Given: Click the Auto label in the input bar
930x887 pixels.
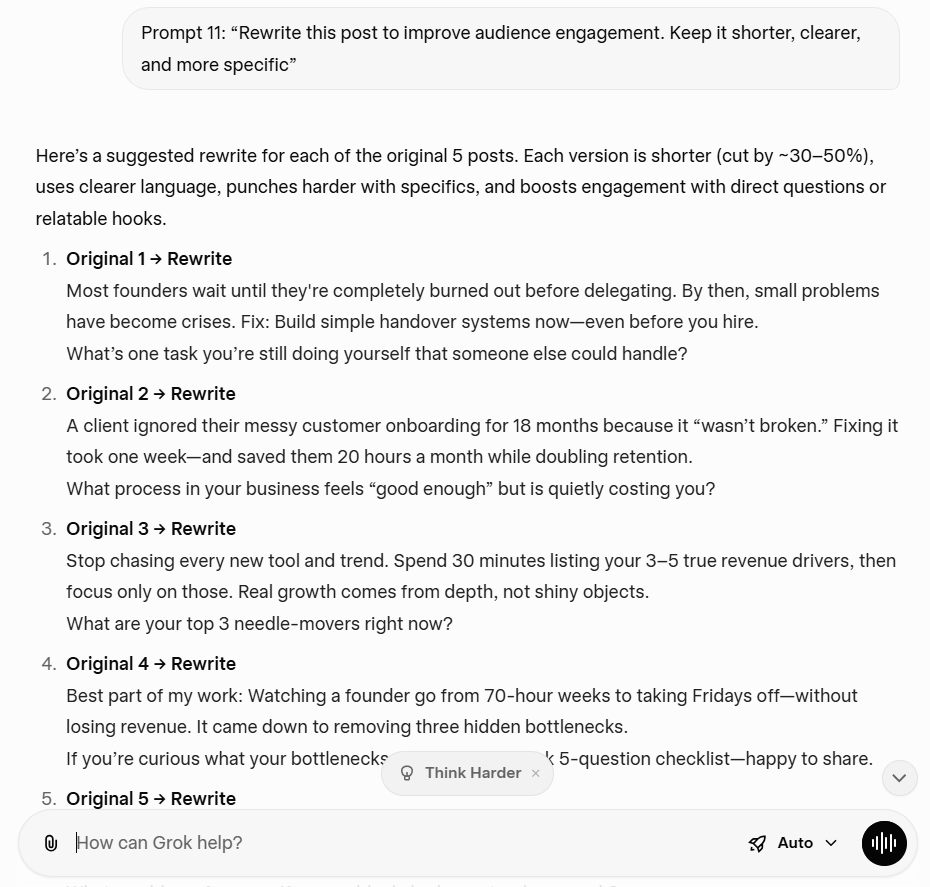Looking at the screenshot, I should pos(793,843).
